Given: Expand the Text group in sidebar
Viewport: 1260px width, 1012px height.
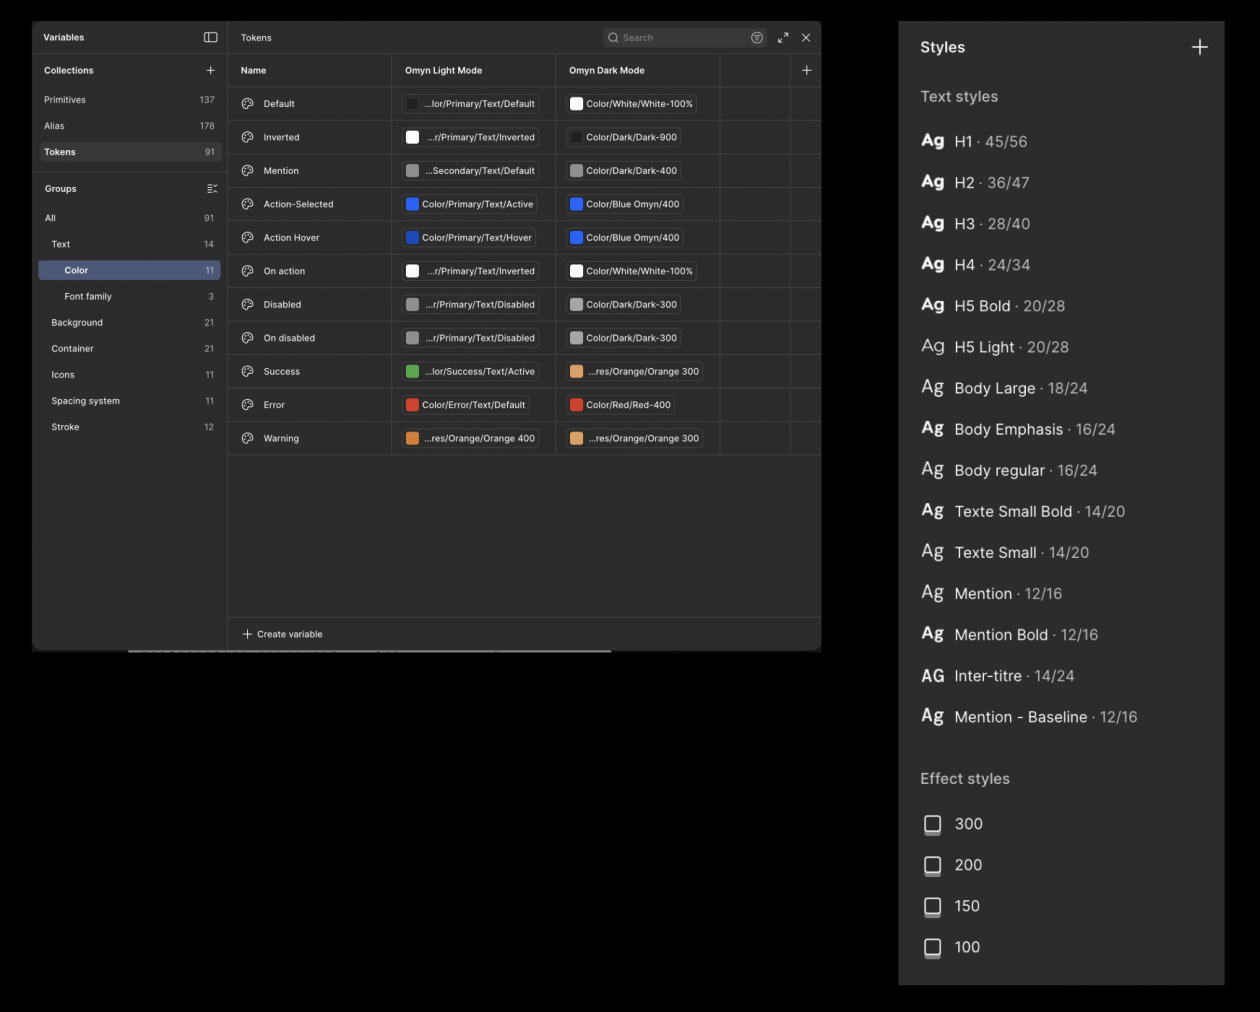Looking at the screenshot, I should coord(61,244).
